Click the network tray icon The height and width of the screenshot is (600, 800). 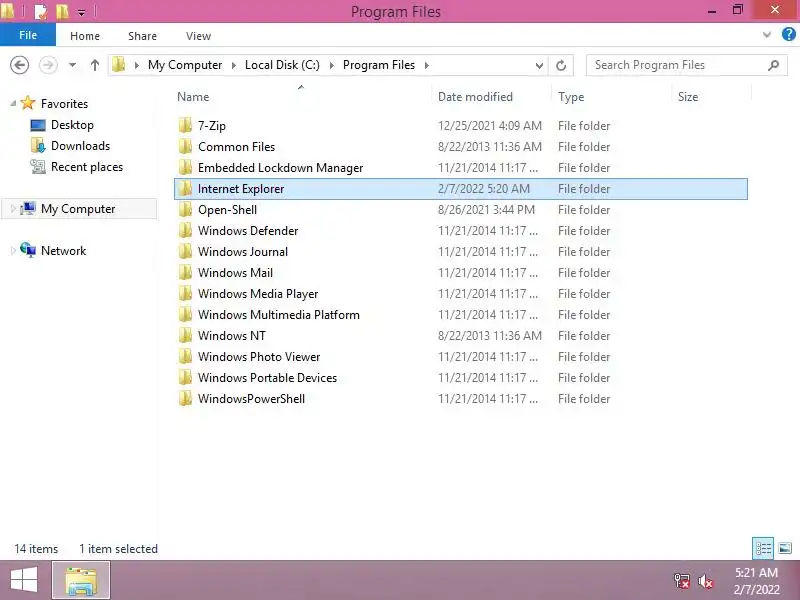[x=682, y=581]
